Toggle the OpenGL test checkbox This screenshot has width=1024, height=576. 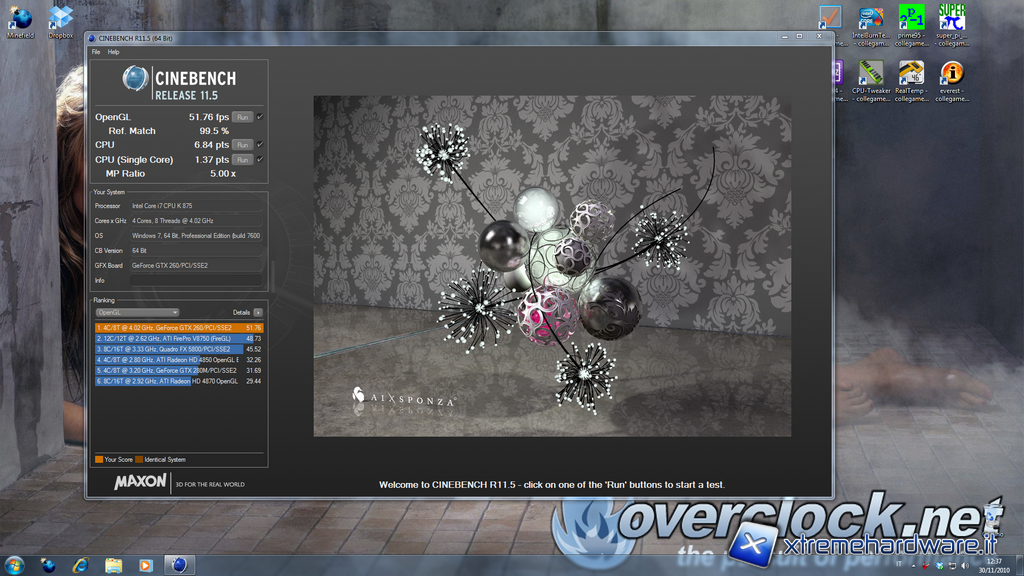[260, 117]
